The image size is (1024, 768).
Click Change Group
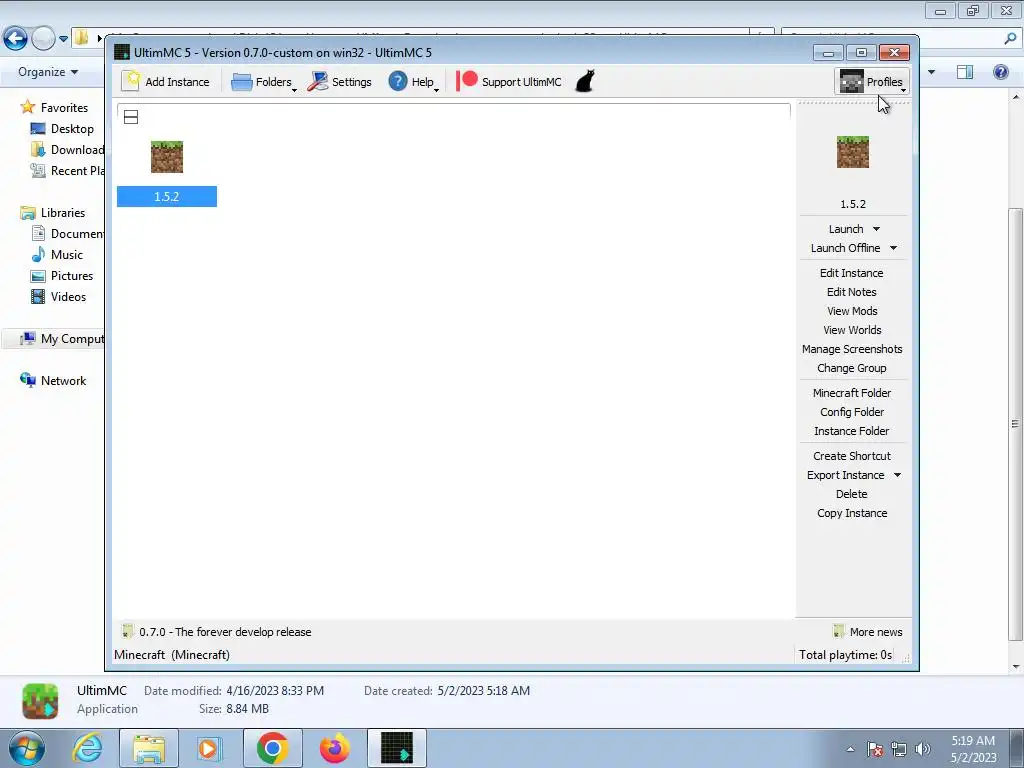pos(852,368)
